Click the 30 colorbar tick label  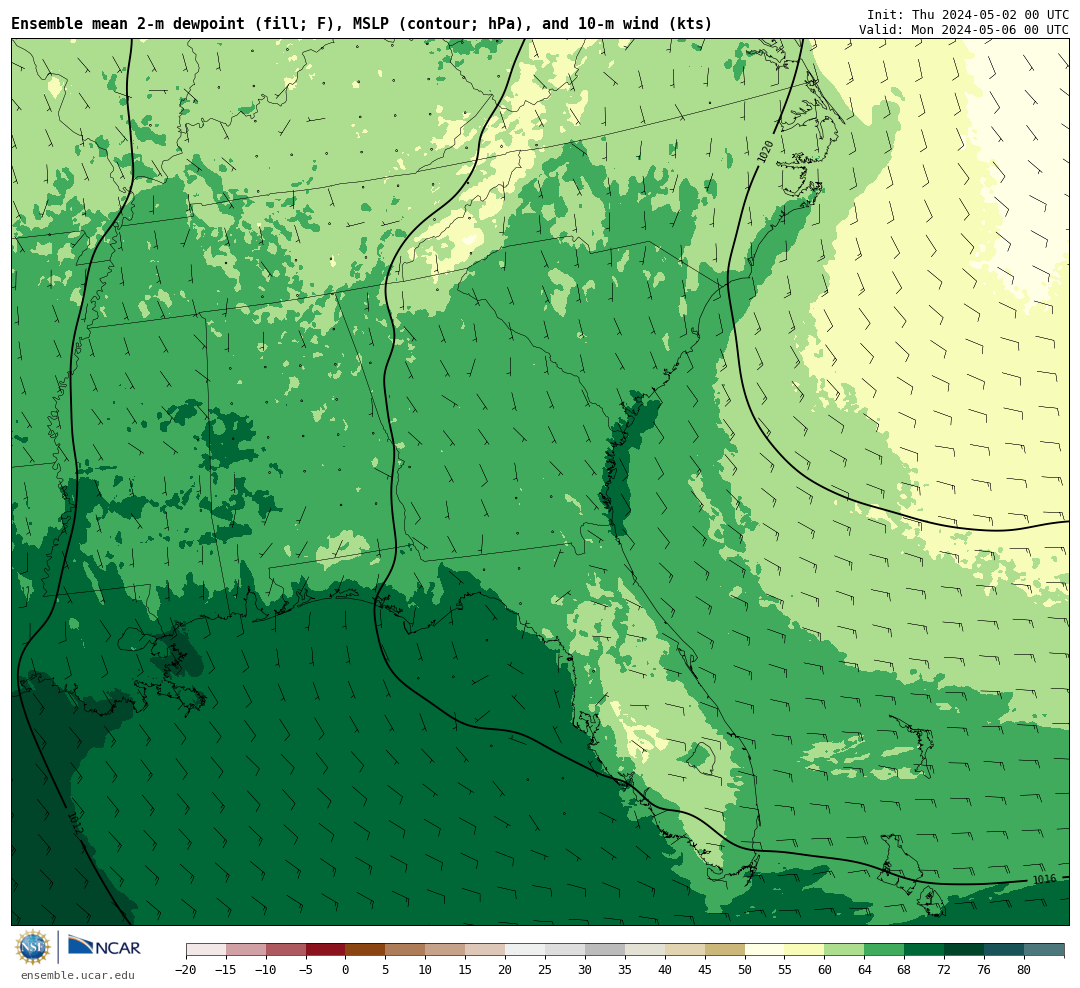585,969
